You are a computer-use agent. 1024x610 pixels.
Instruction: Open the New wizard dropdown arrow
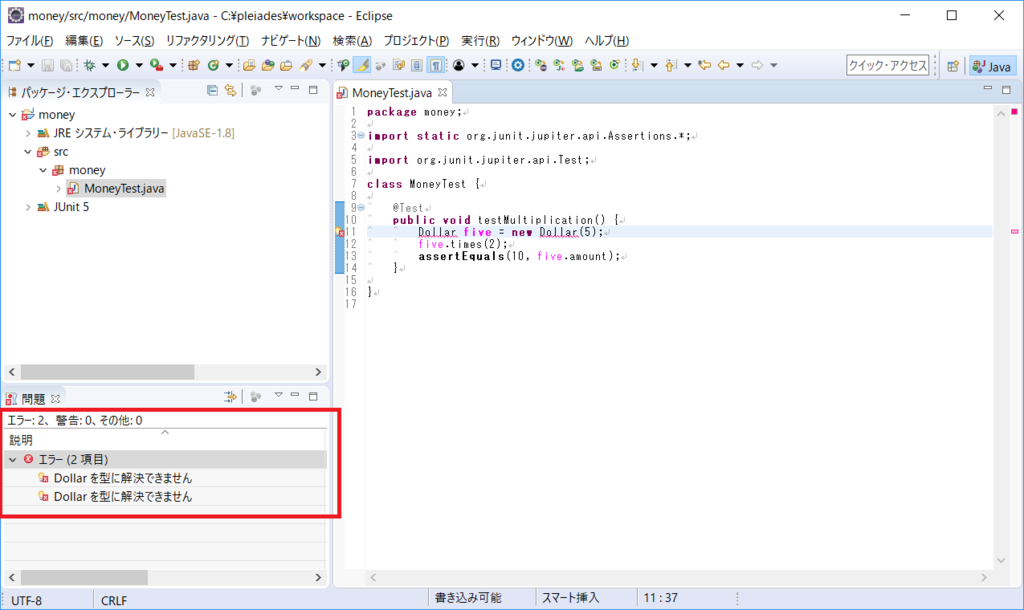pos(31,65)
